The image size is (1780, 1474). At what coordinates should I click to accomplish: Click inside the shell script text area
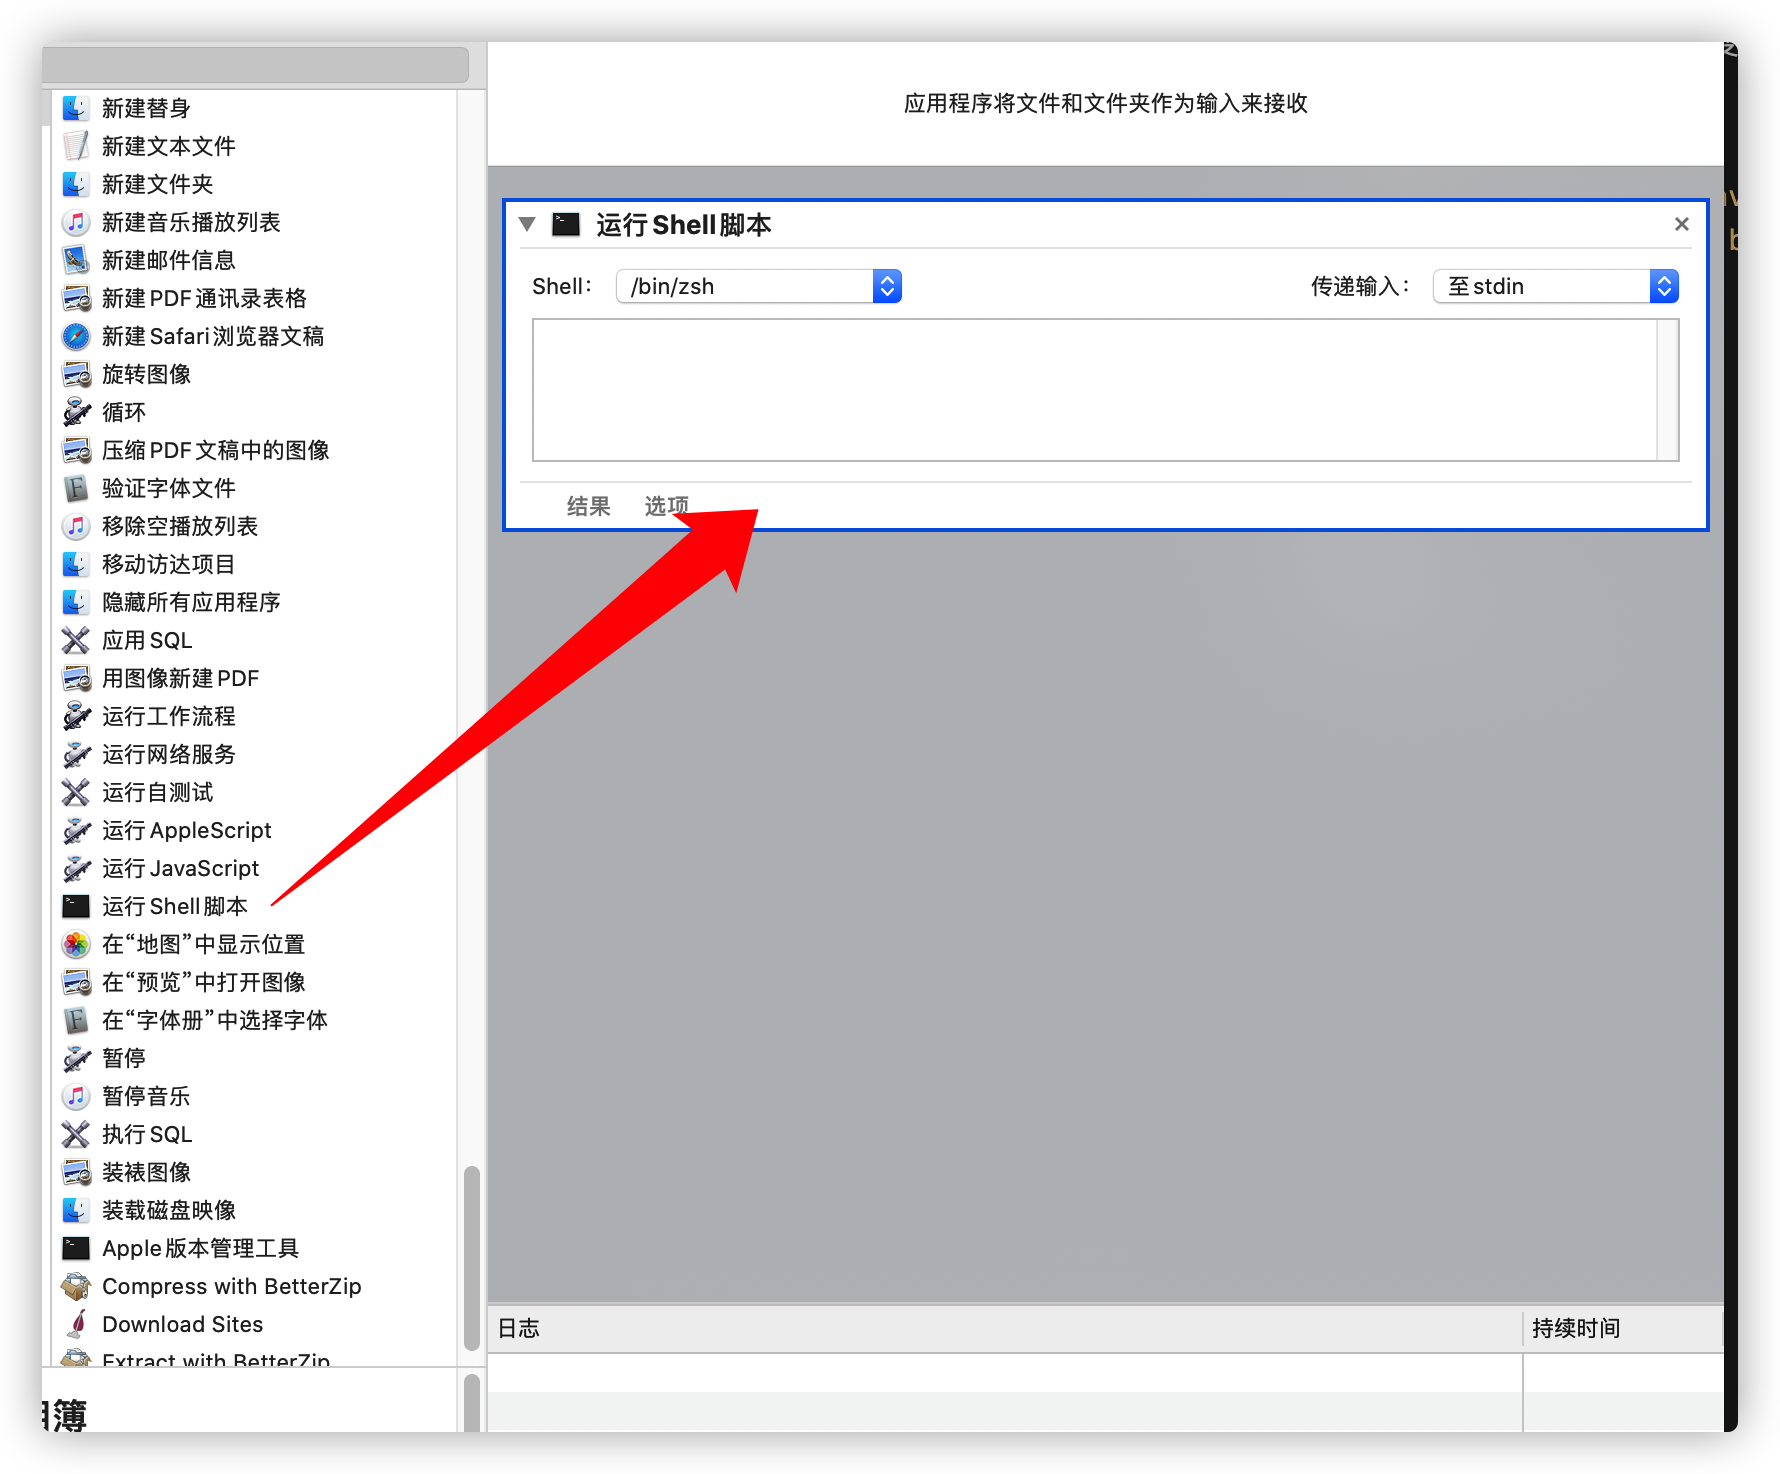[x=1094, y=390]
